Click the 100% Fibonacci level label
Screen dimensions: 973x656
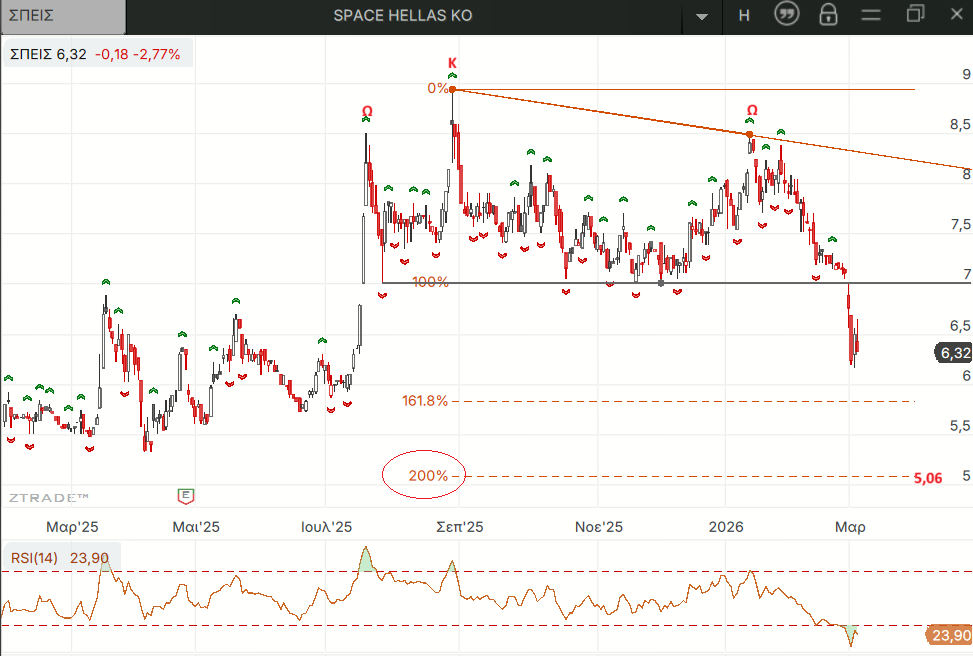pos(430,282)
